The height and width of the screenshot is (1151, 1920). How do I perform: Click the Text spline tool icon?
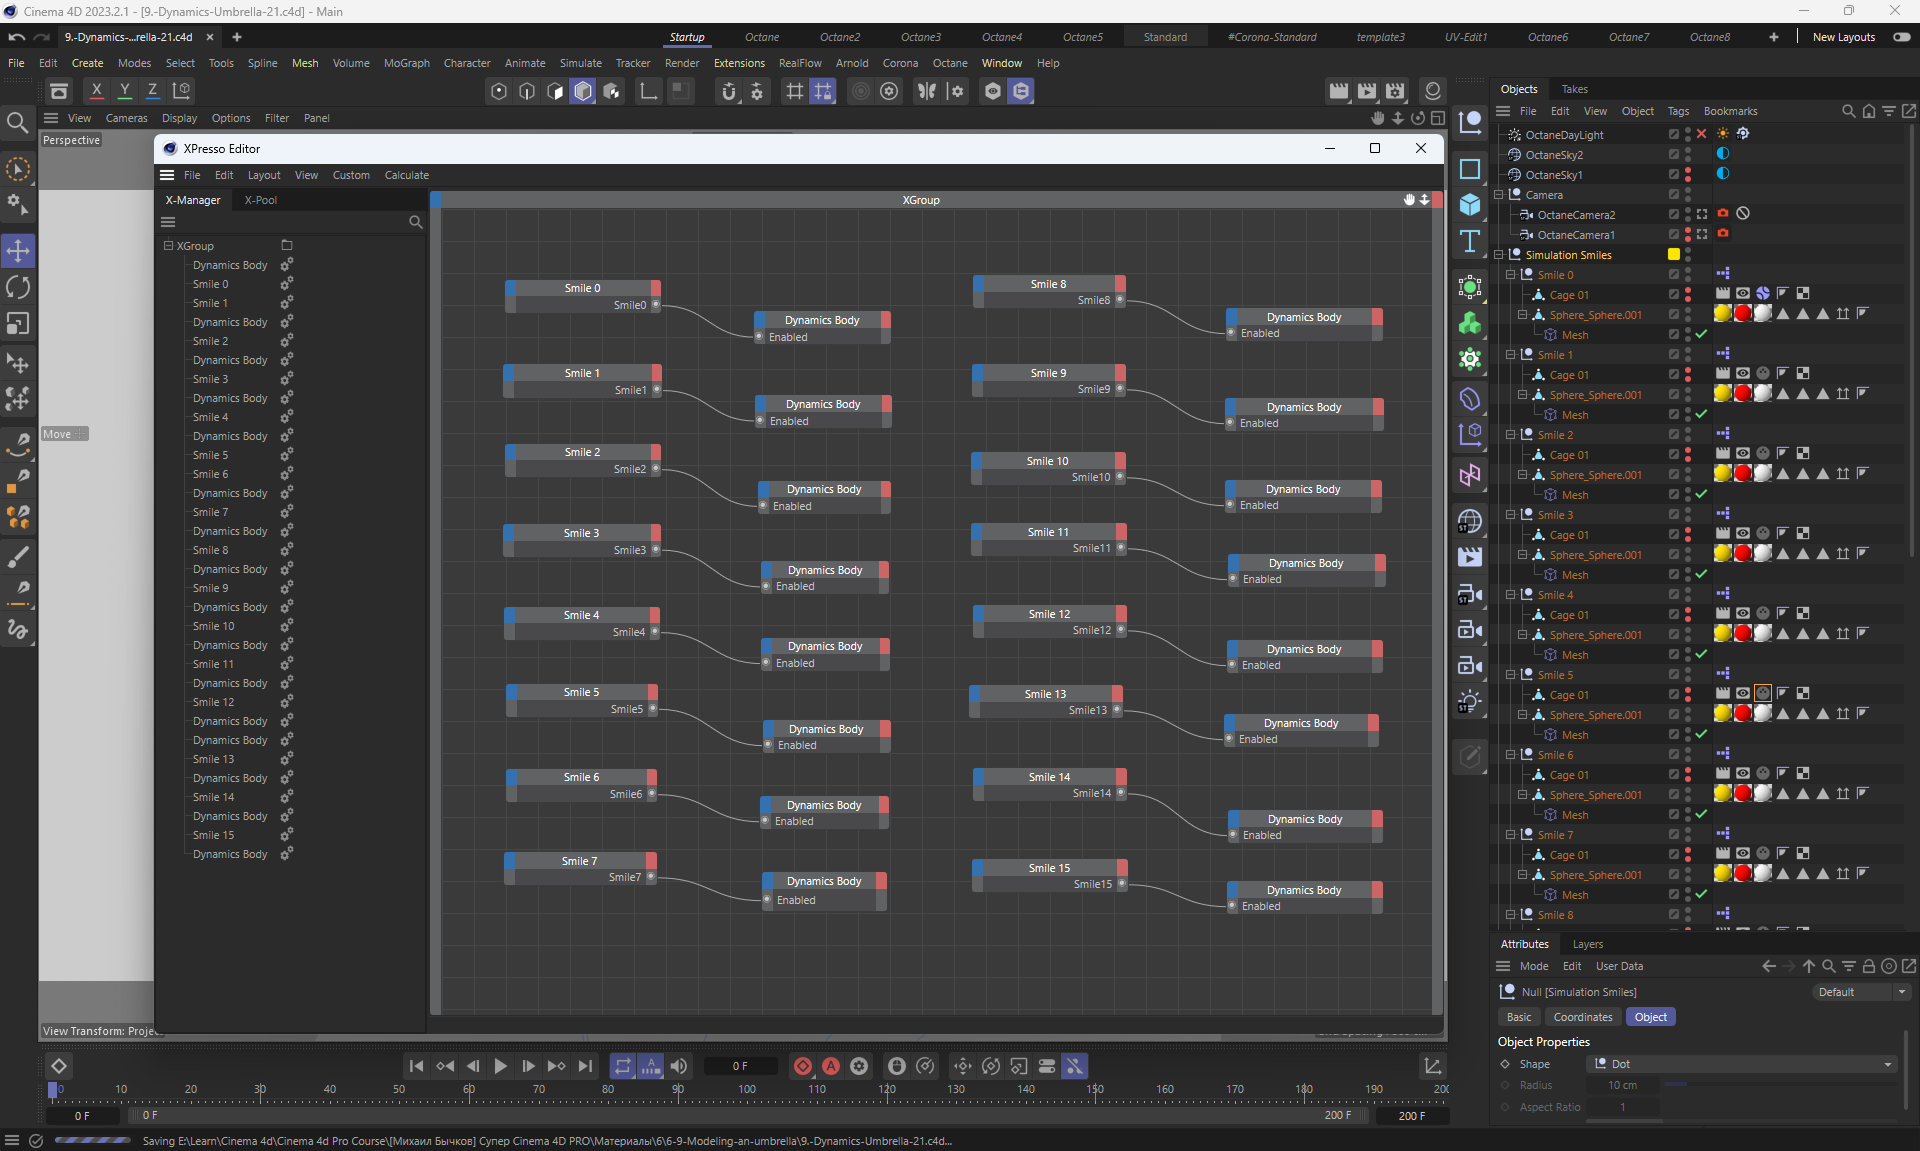pyautogui.click(x=1470, y=242)
